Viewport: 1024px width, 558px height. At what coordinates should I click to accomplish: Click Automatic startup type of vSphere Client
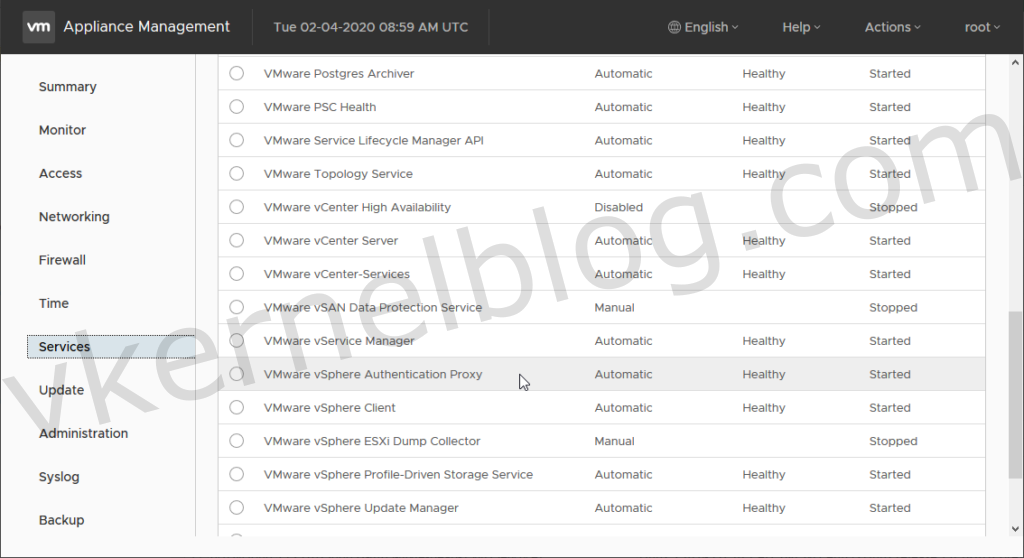(x=623, y=407)
